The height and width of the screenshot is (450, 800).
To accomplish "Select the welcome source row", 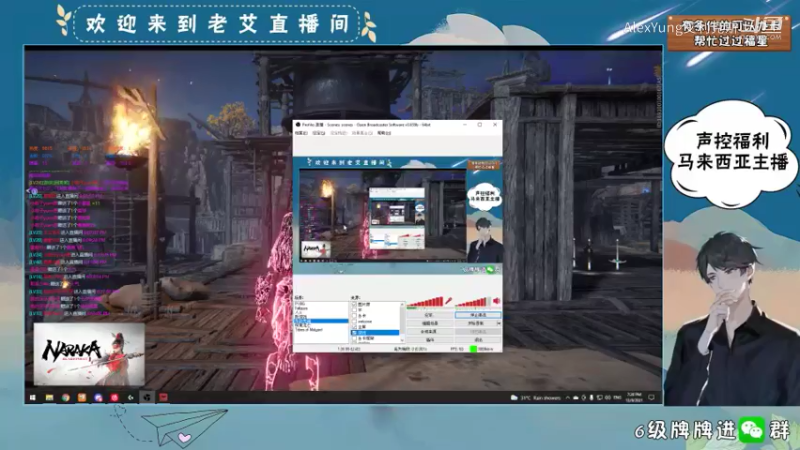I will coord(375,321).
